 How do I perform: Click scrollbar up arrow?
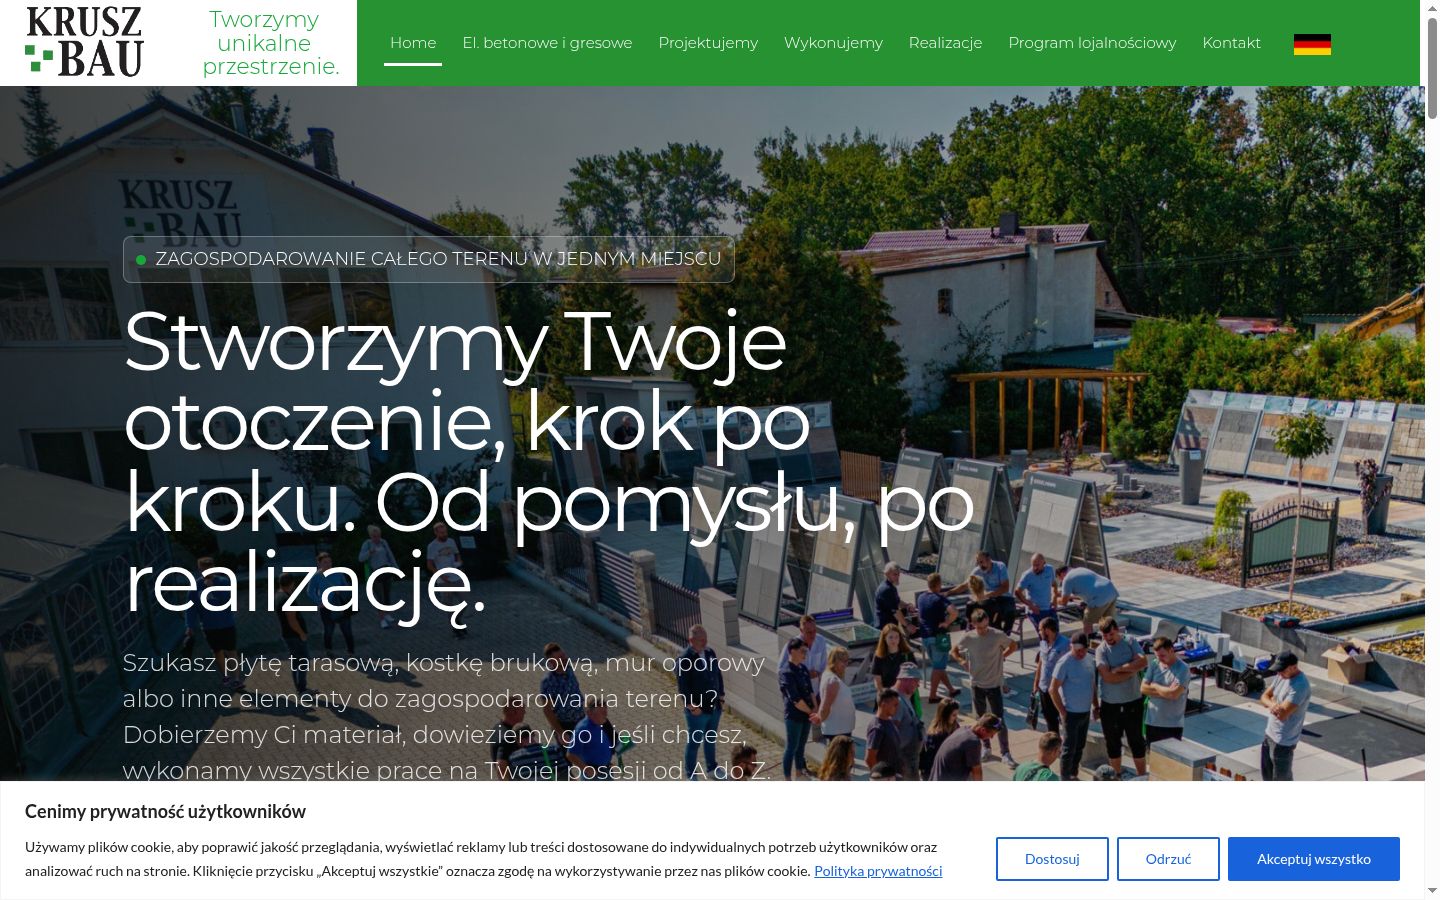(x=1432, y=8)
